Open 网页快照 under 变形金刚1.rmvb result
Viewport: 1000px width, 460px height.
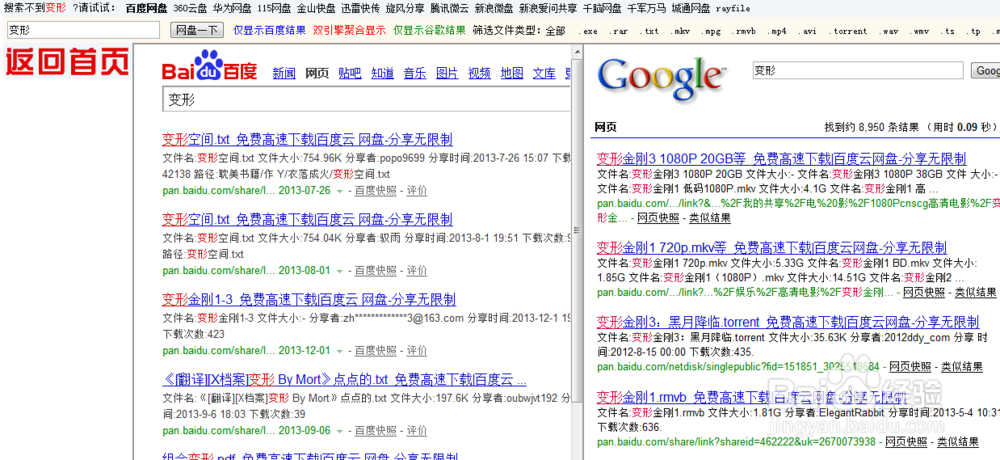coord(908,441)
